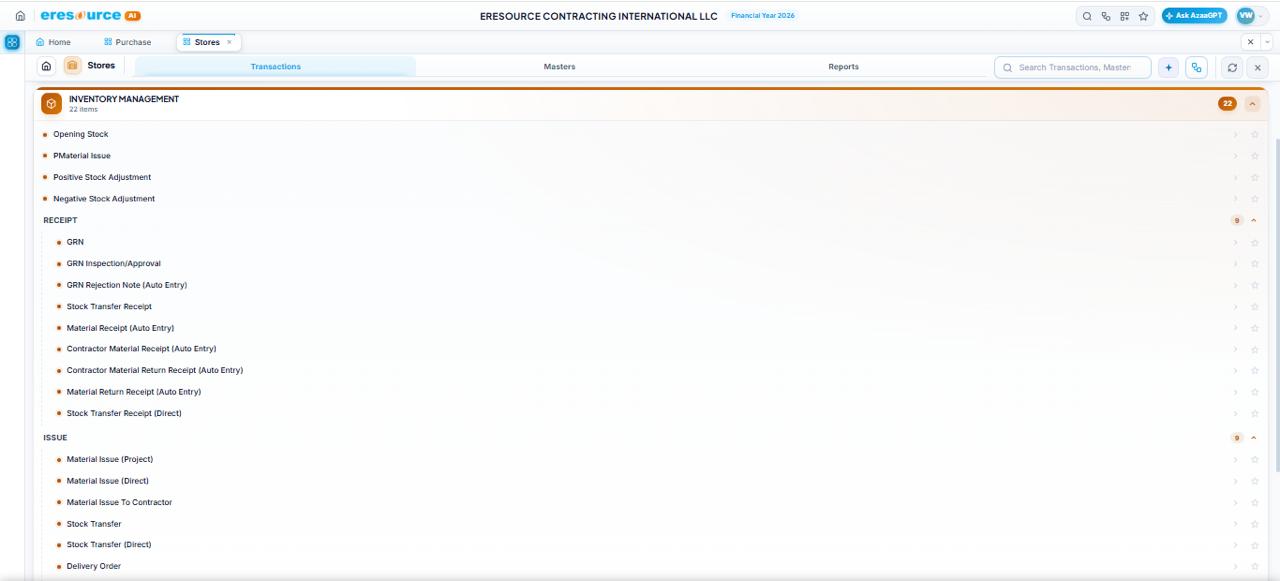Open tab list dropdown arrow beside close-all
Viewport: 1280px width, 581px height.
1267,42
